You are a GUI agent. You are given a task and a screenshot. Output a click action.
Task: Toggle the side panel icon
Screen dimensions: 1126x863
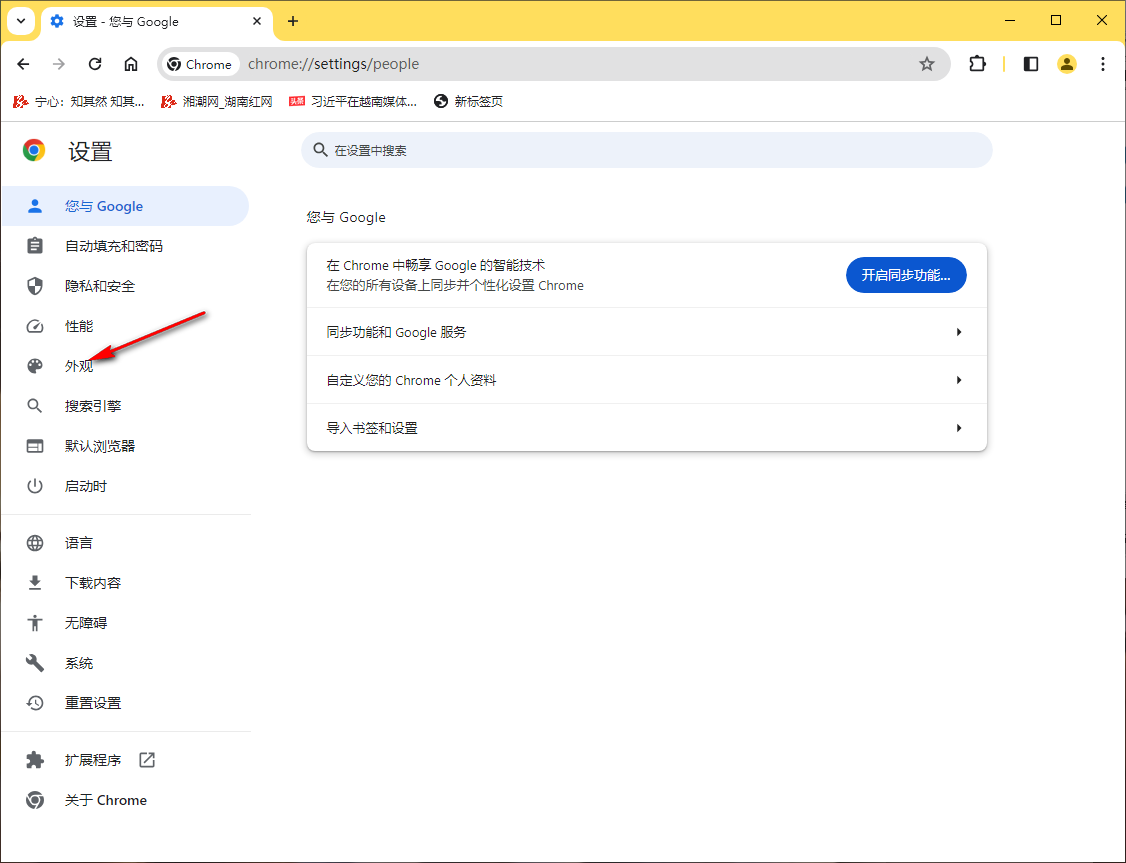click(x=1030, y=64)
